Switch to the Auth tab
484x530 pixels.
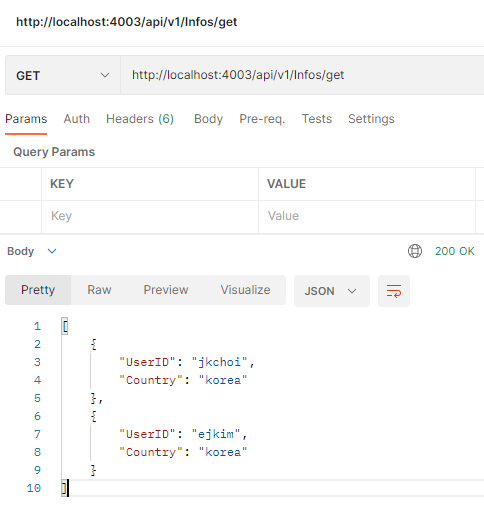click(x=77, y=119)
